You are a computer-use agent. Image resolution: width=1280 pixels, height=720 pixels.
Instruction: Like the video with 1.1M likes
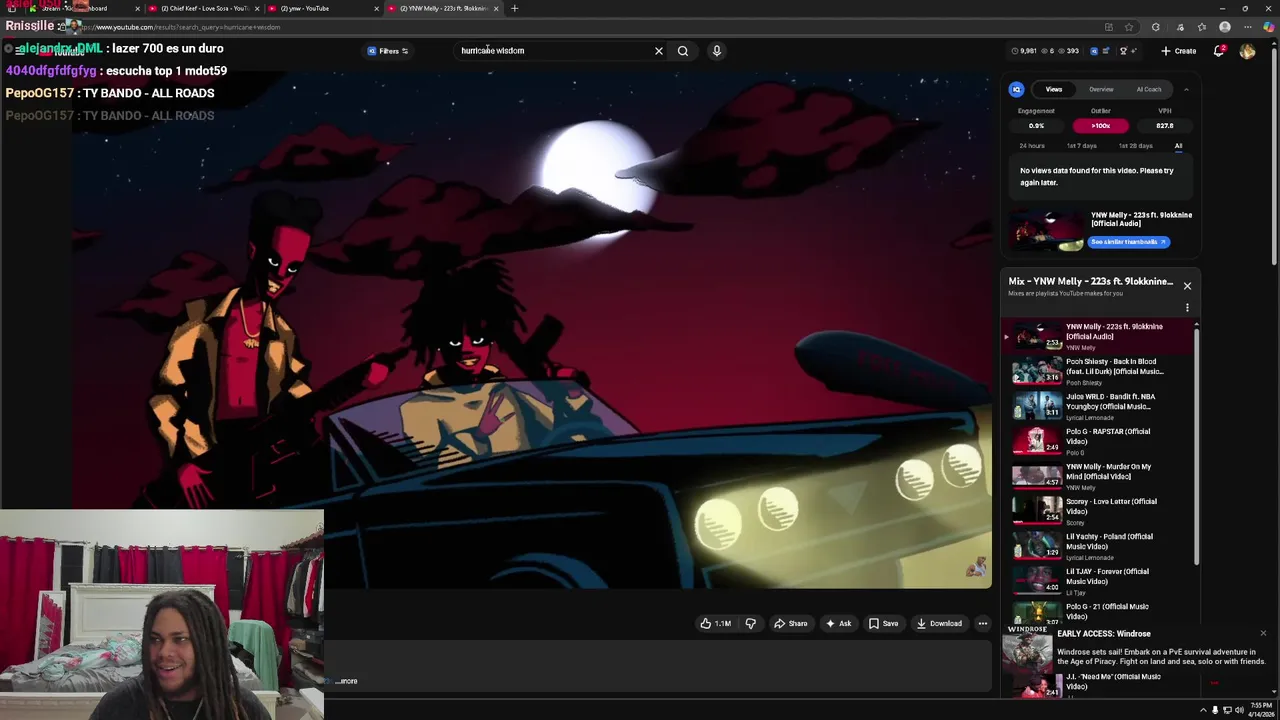pyautogui.click(x=715, y=623)
